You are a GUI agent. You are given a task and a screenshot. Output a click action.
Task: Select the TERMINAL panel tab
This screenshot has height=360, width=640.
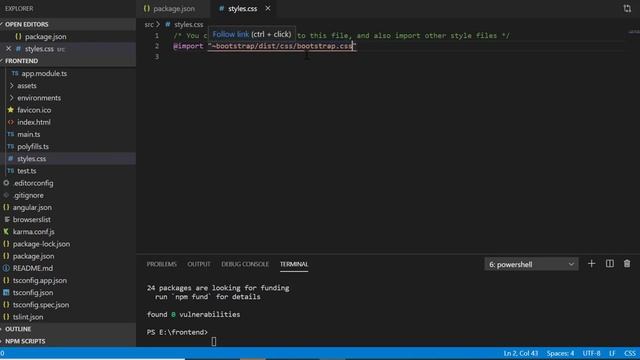click(294, 264)
